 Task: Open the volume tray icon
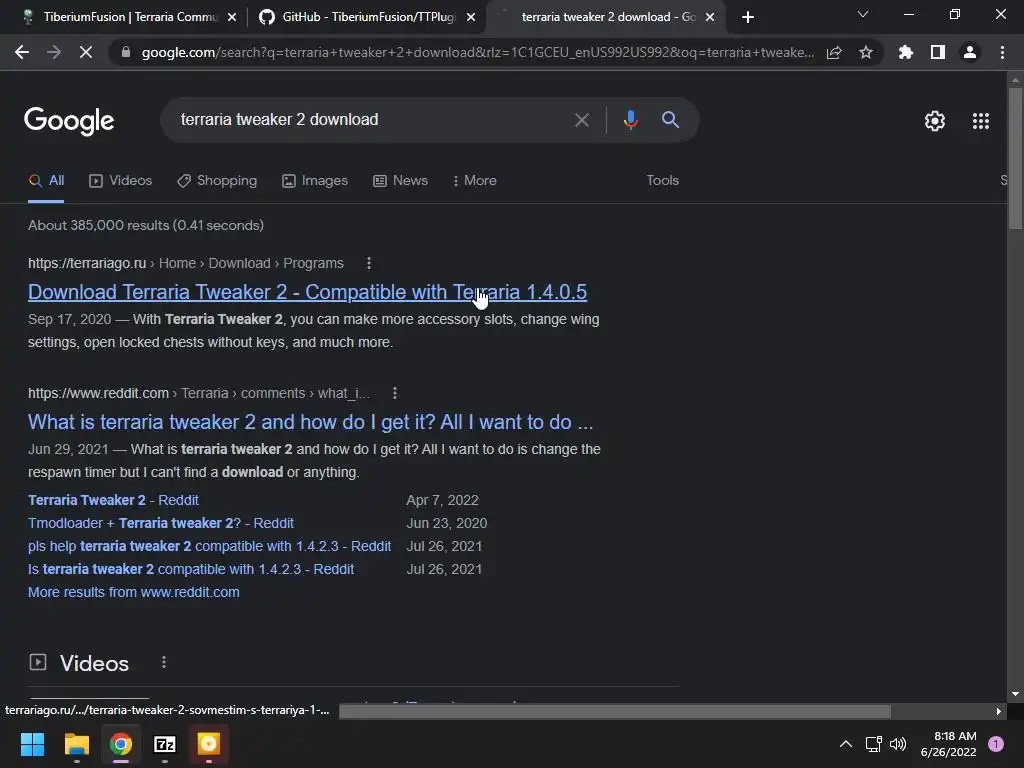(x=898, y=744)
